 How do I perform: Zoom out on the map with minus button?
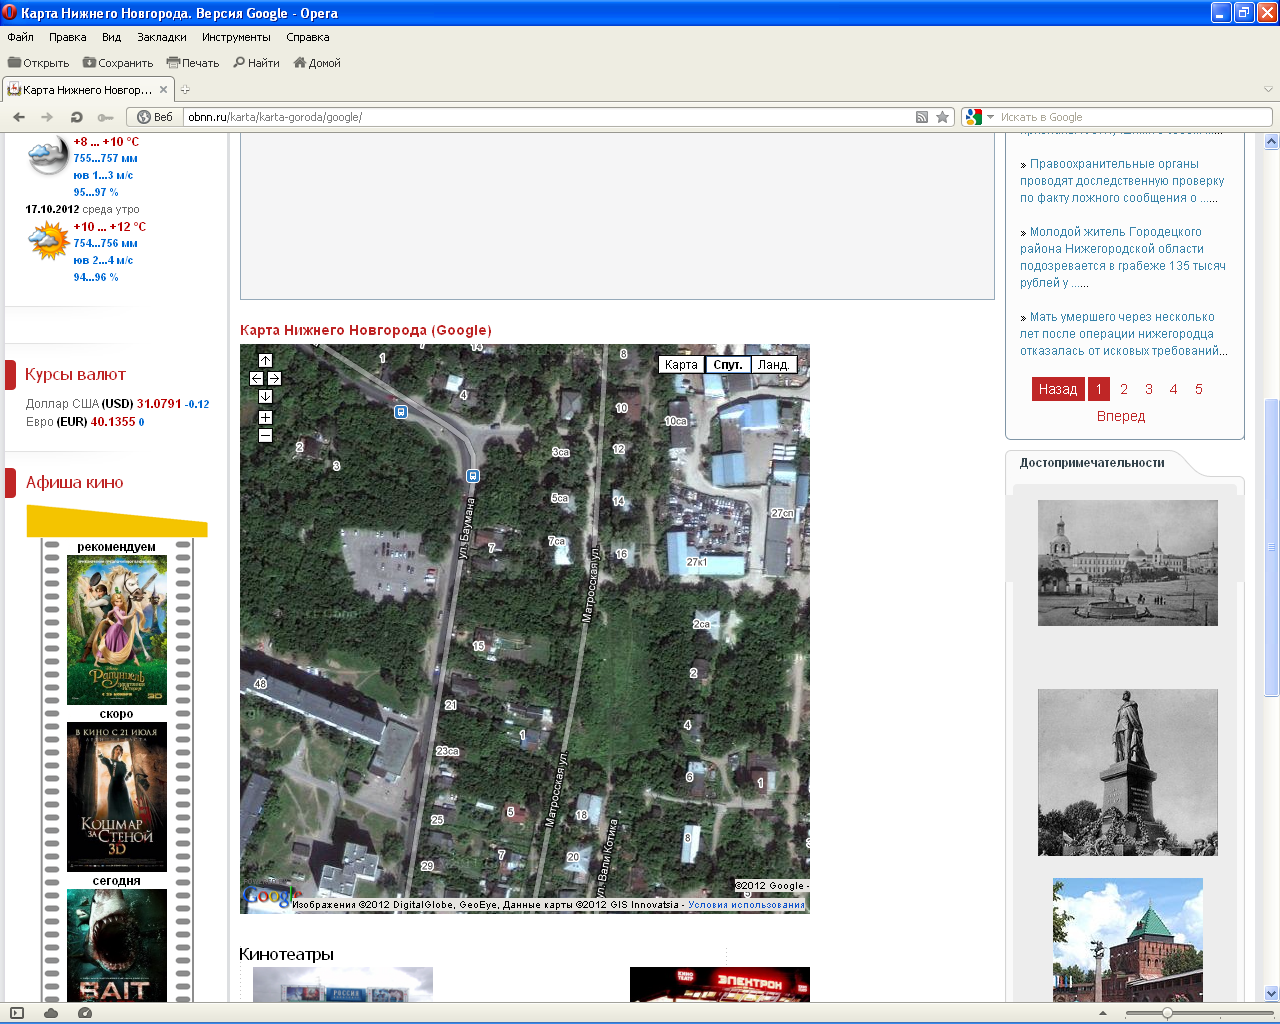point(265,436)
